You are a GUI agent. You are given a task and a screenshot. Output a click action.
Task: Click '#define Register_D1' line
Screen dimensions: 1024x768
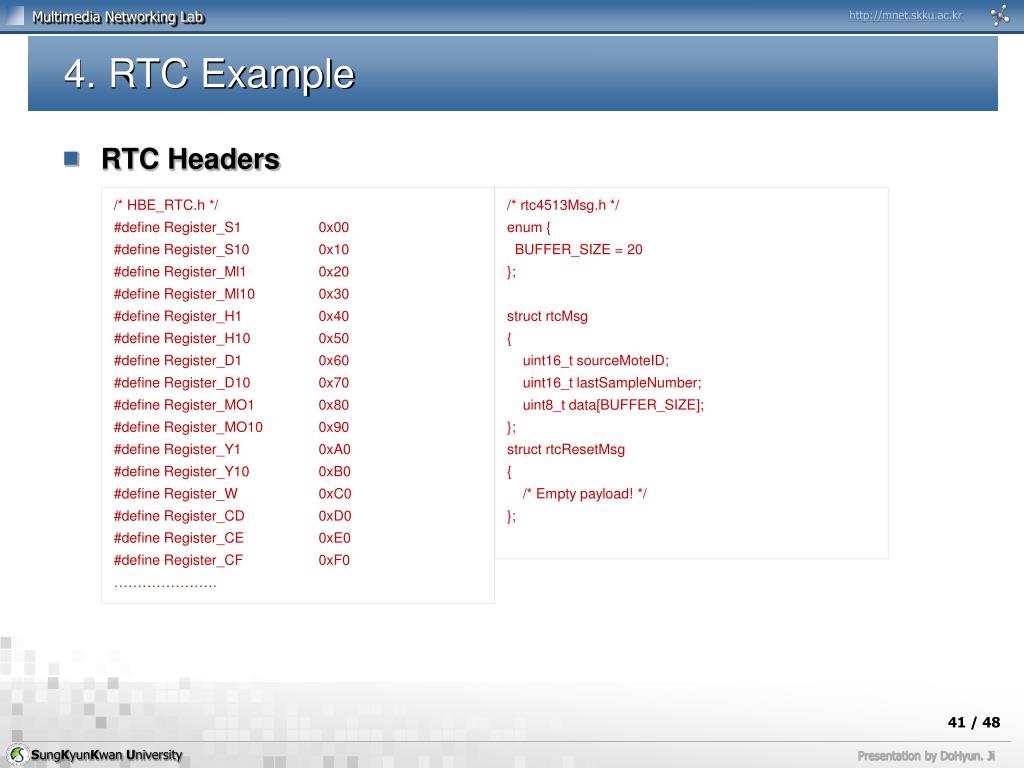point(178,360)
